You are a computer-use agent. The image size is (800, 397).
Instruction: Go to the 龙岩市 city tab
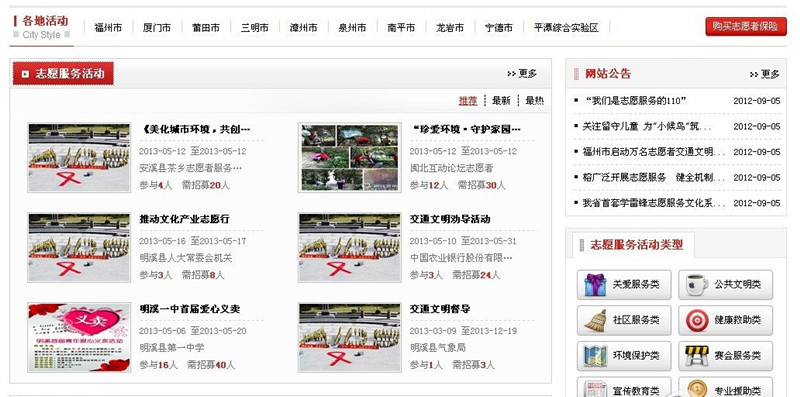[450, 28]
